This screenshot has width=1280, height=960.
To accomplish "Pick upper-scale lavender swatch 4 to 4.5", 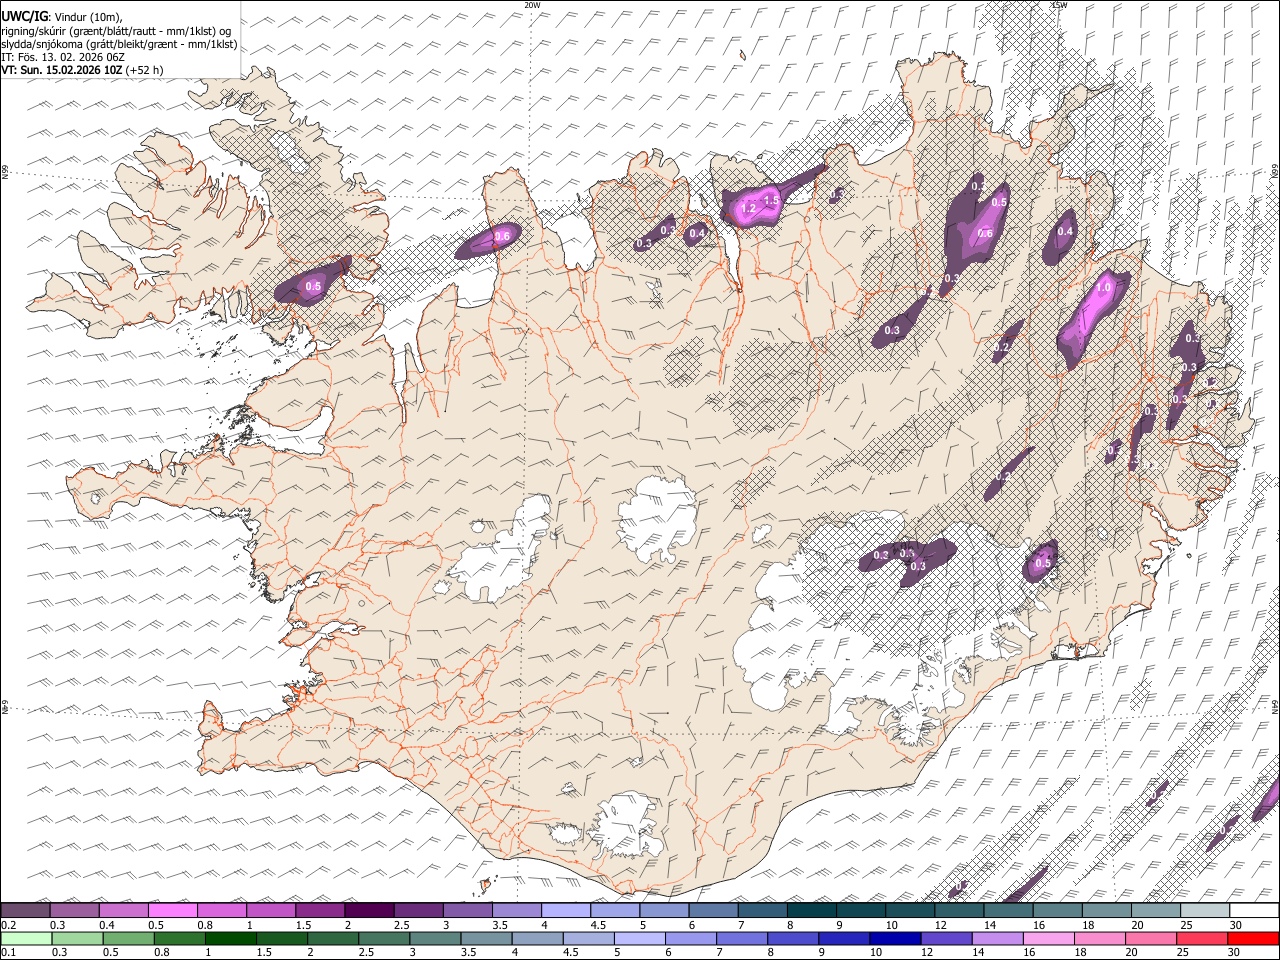I will (565, 910).
